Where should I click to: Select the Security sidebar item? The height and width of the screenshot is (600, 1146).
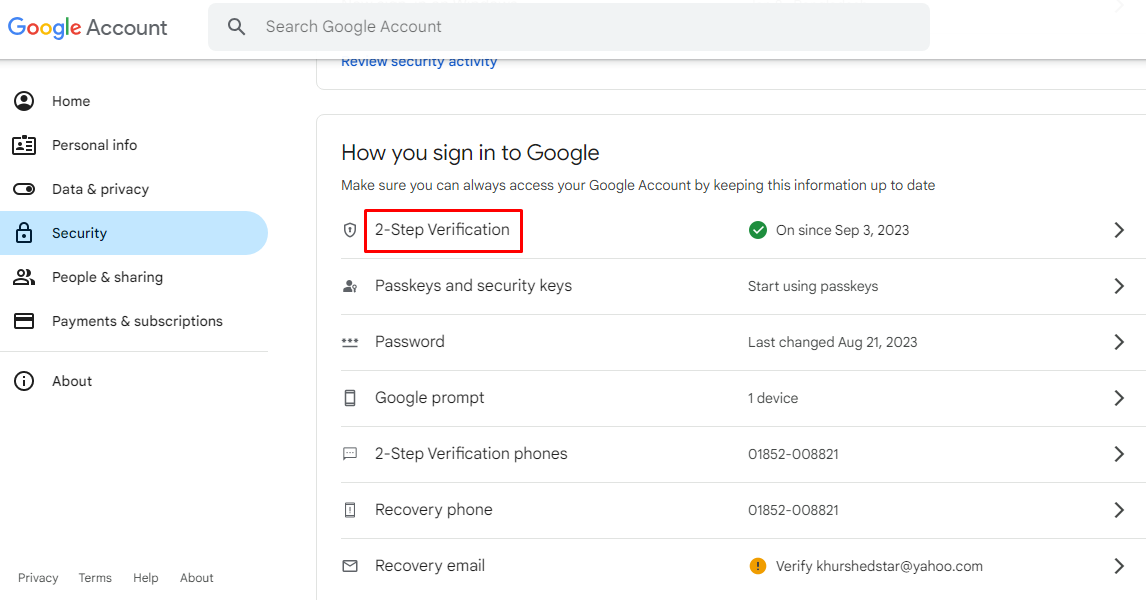coord(134,233)
